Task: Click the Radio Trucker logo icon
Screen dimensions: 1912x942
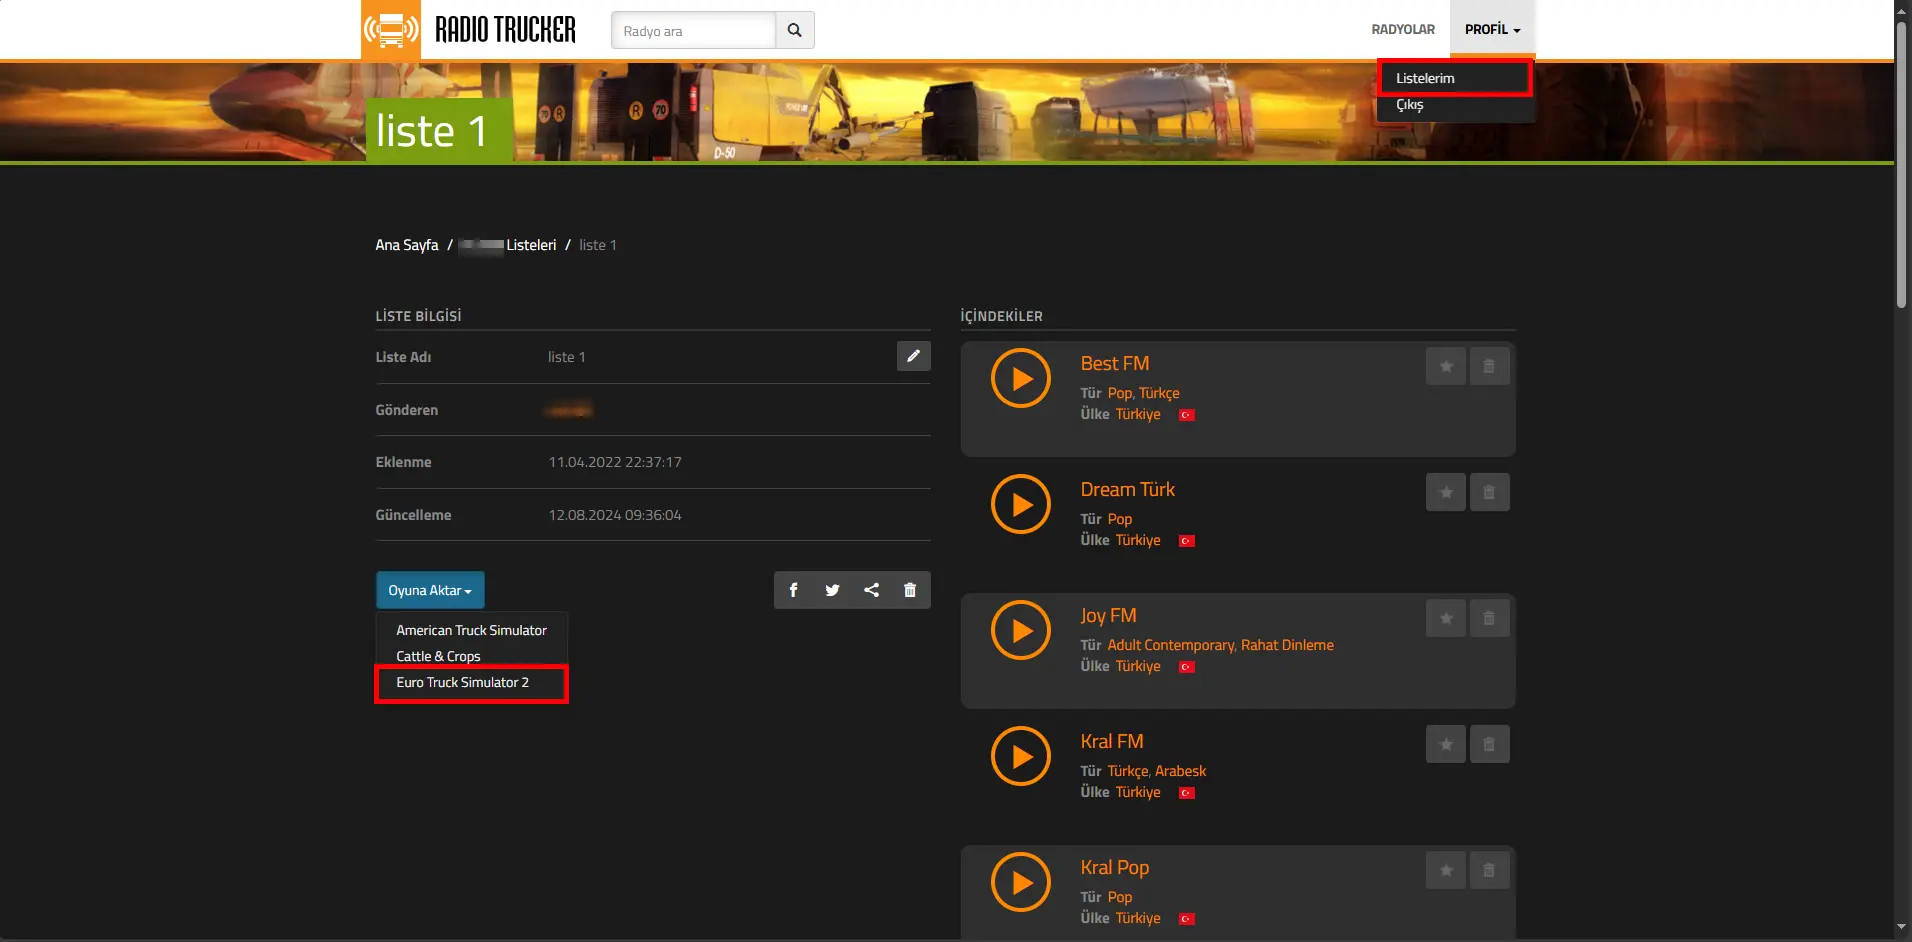Action: pyautogui.click(x=391, y=30)
